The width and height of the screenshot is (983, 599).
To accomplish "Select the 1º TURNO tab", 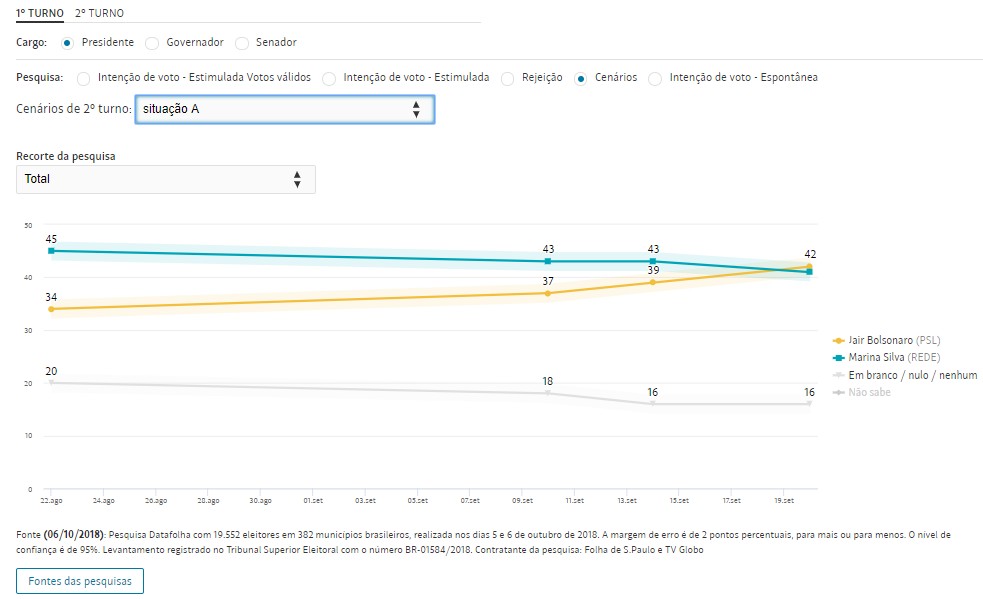I will [40, 13].
